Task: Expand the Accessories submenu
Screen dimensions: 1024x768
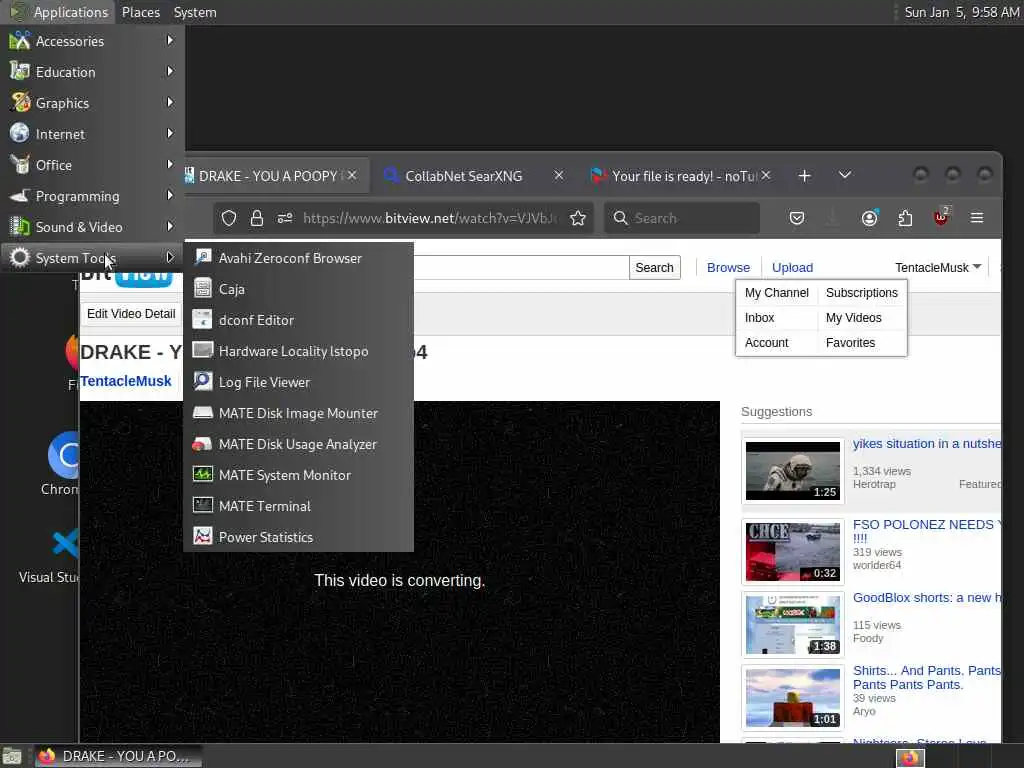Action: (92, 40)
